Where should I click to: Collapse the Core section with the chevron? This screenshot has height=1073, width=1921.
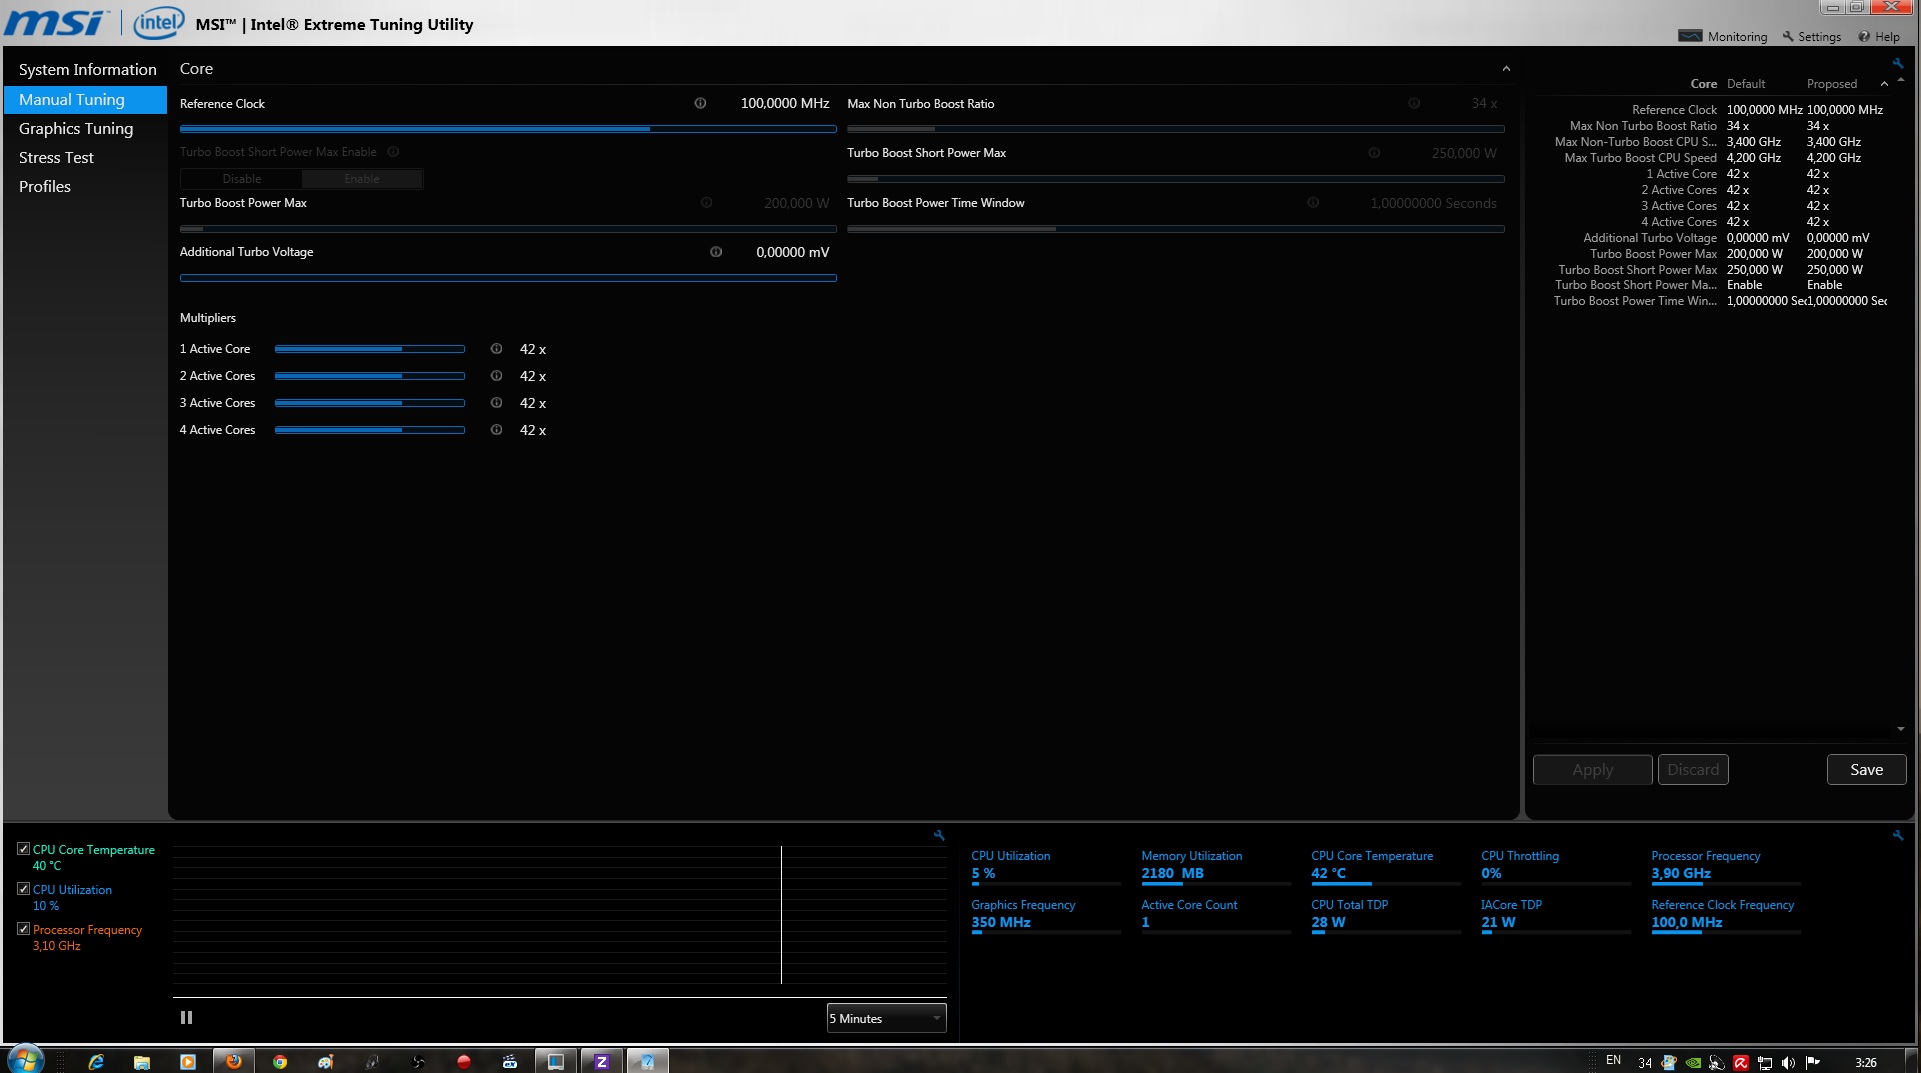point(1506,69)
